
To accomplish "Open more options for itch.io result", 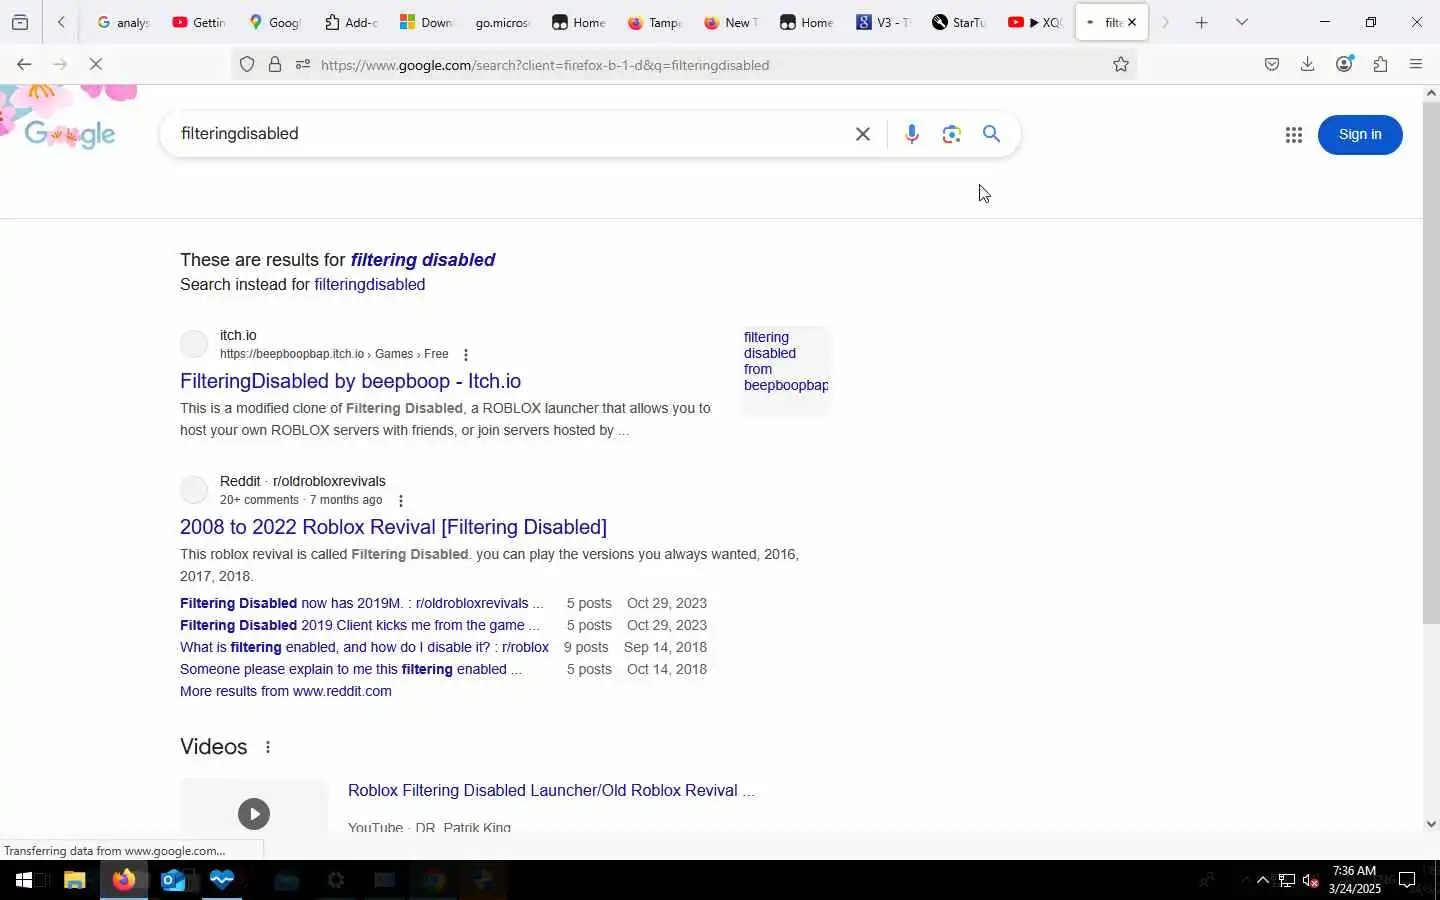I will [x=465, y=355].
